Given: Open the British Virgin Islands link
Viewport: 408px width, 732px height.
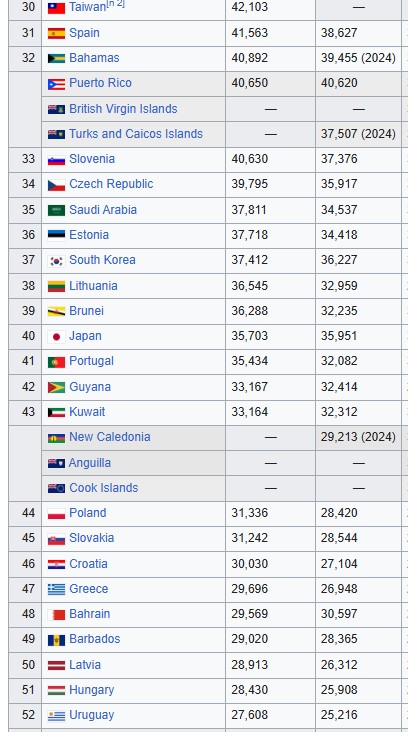Looking at the screenshot, I should tap(123, 109).
